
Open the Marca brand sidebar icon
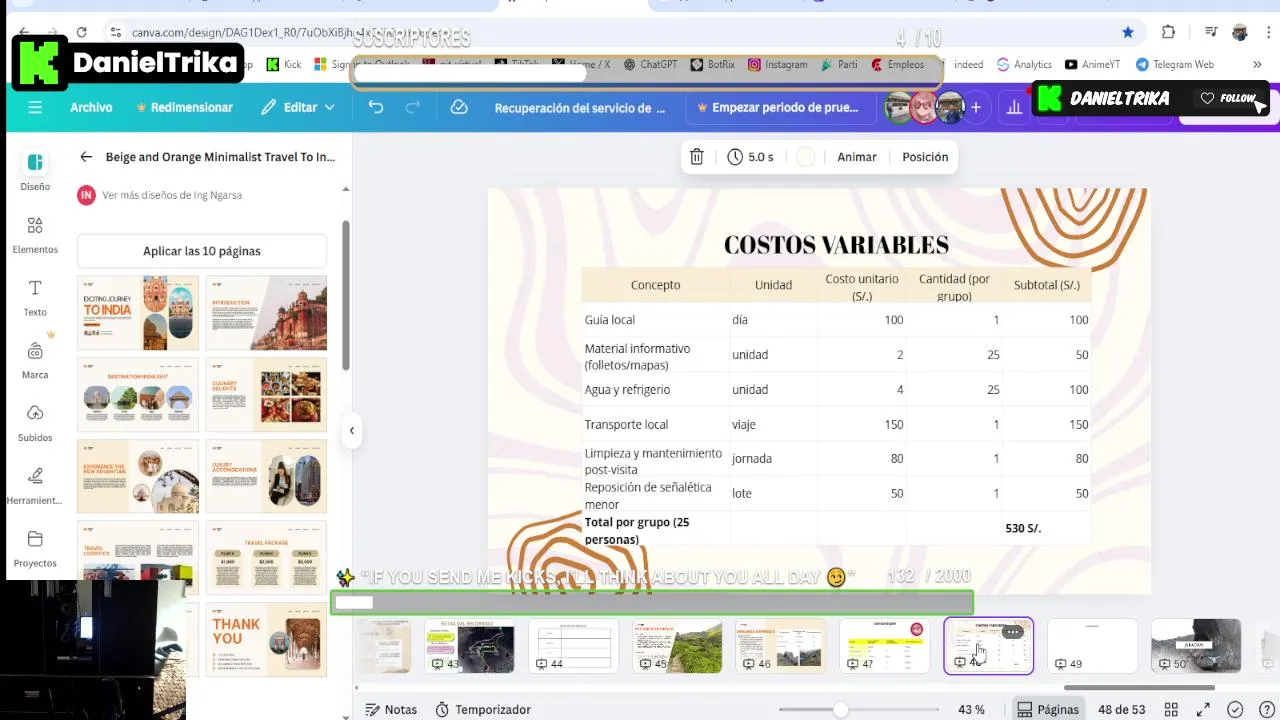[x=35, y=351]
